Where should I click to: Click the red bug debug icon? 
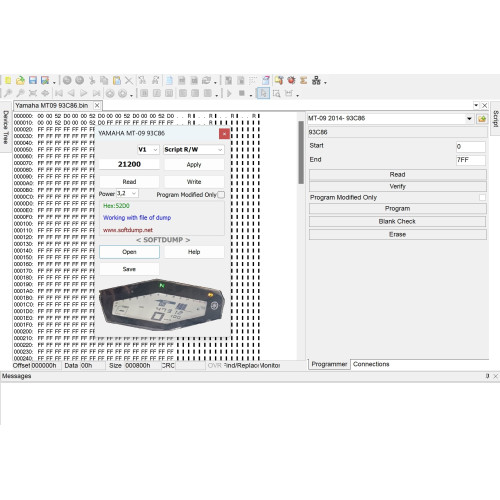coord(291,80)
